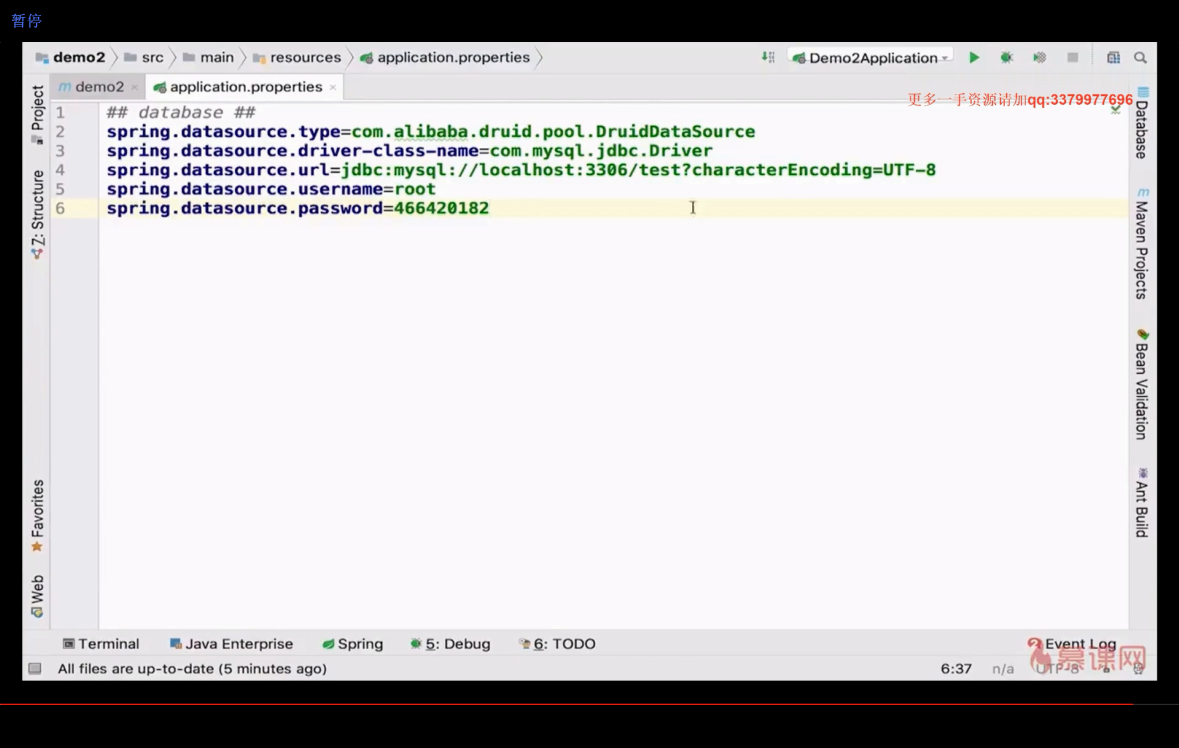This screenshot has height=748, width=1179.
Task: Open the Database tool window
Action: tap(1142, 123)
